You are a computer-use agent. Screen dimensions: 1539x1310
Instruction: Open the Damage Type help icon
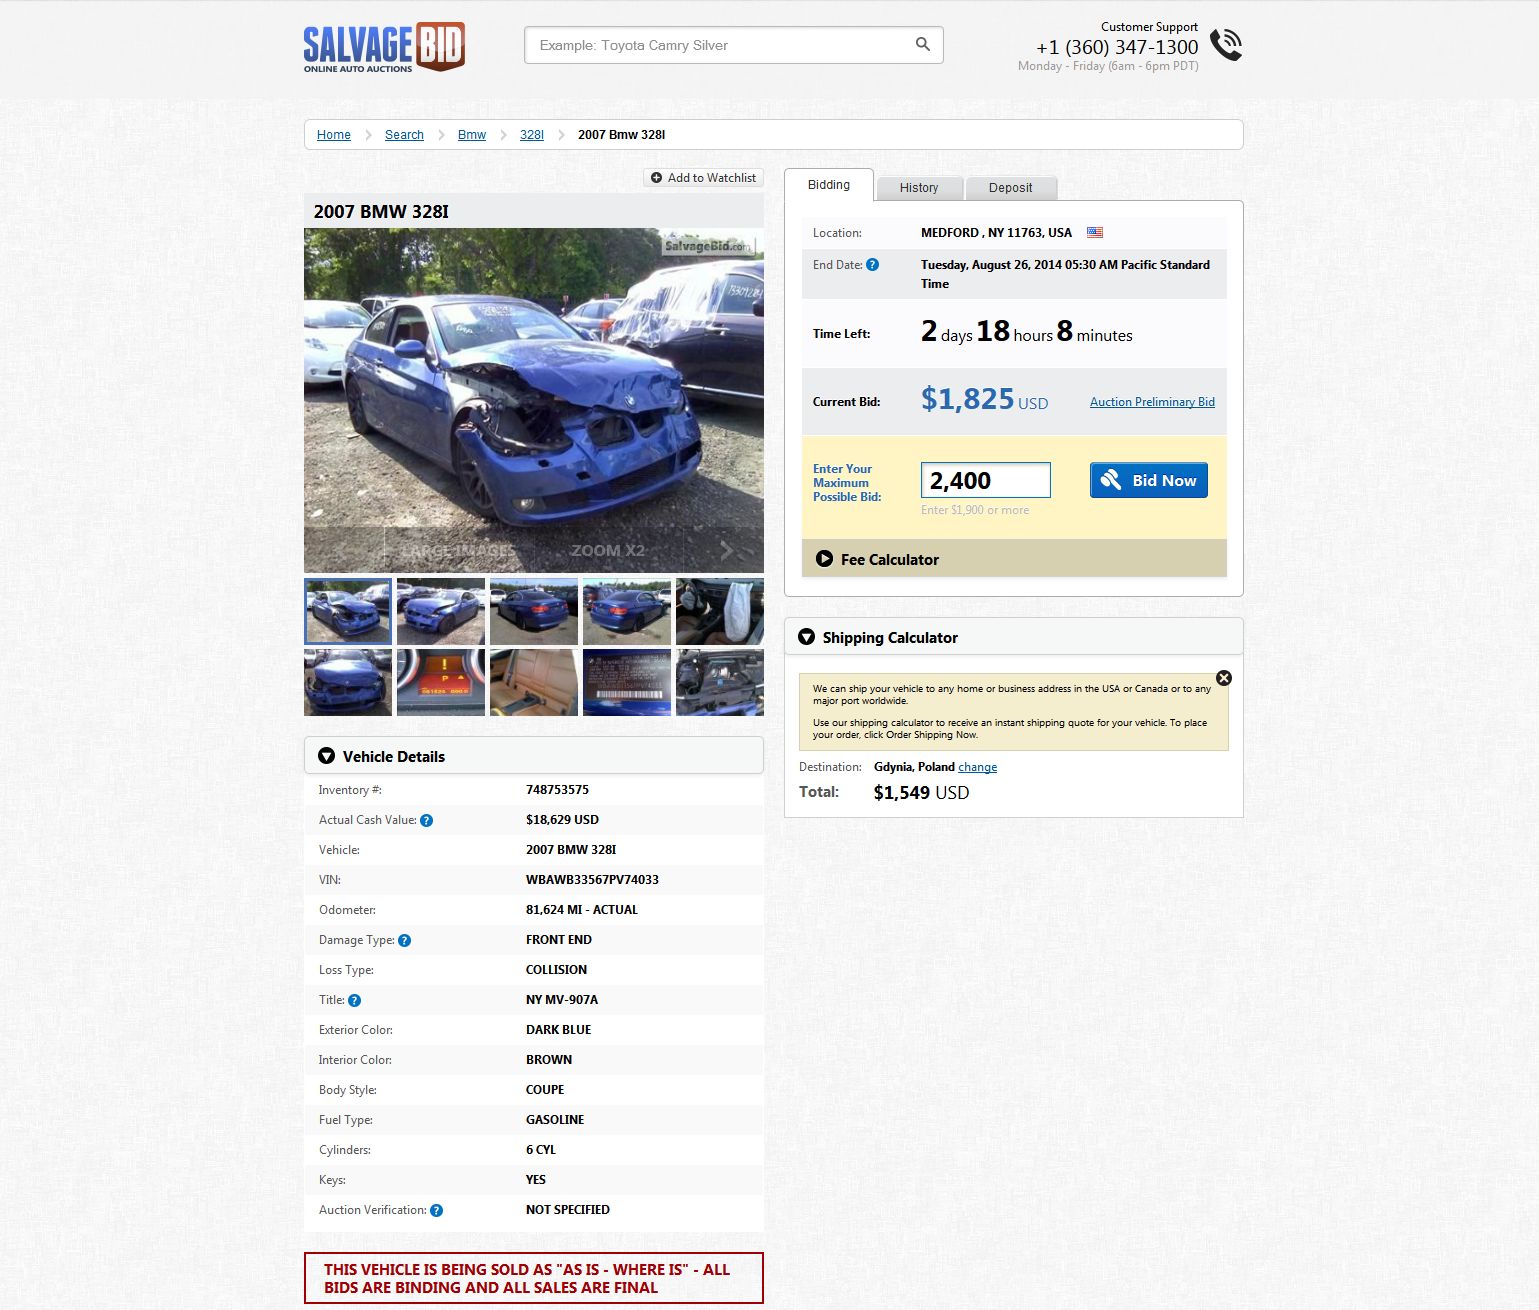point(404,940)
